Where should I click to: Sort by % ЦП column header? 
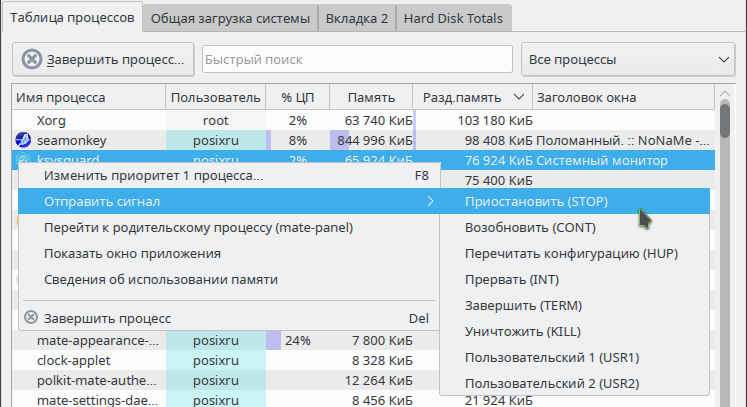[x=297, y=97]
